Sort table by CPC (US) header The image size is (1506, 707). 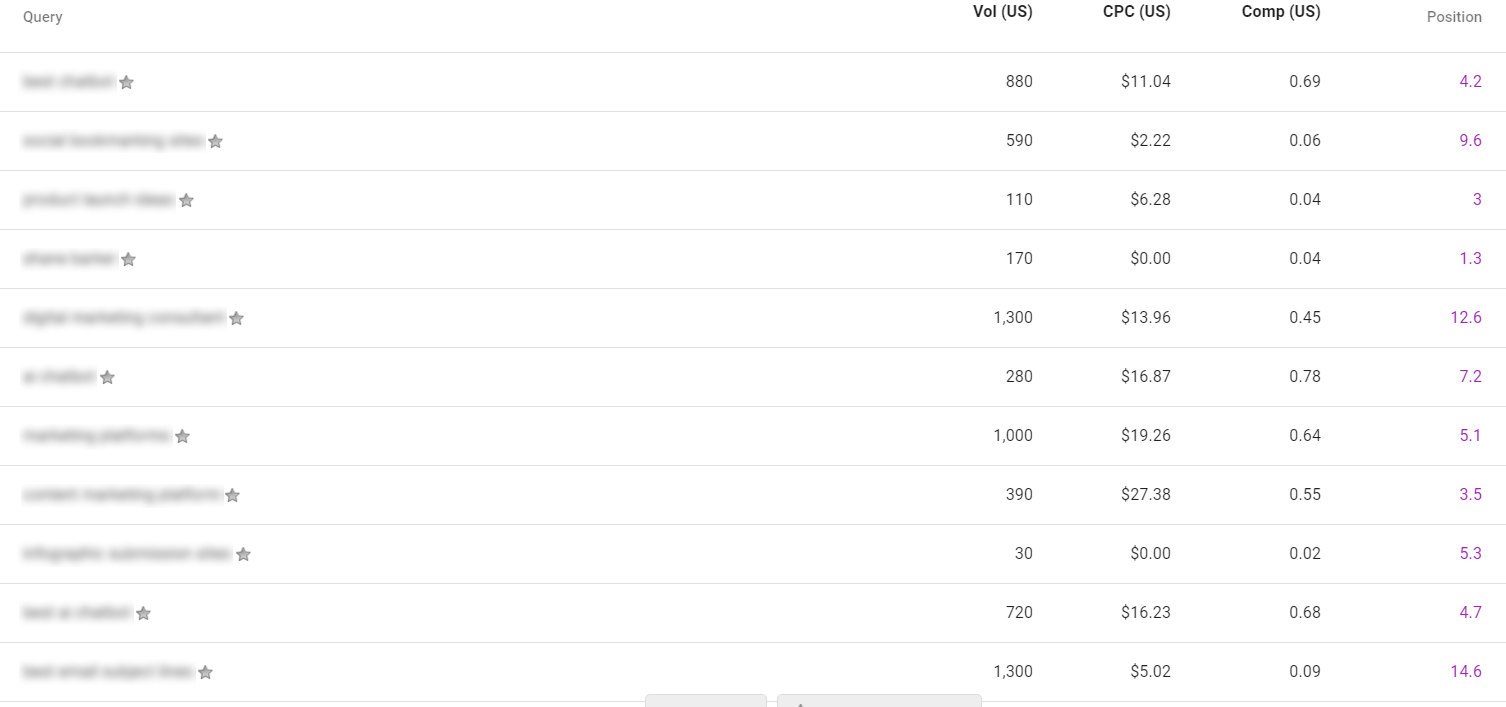tap(1134, 12)
